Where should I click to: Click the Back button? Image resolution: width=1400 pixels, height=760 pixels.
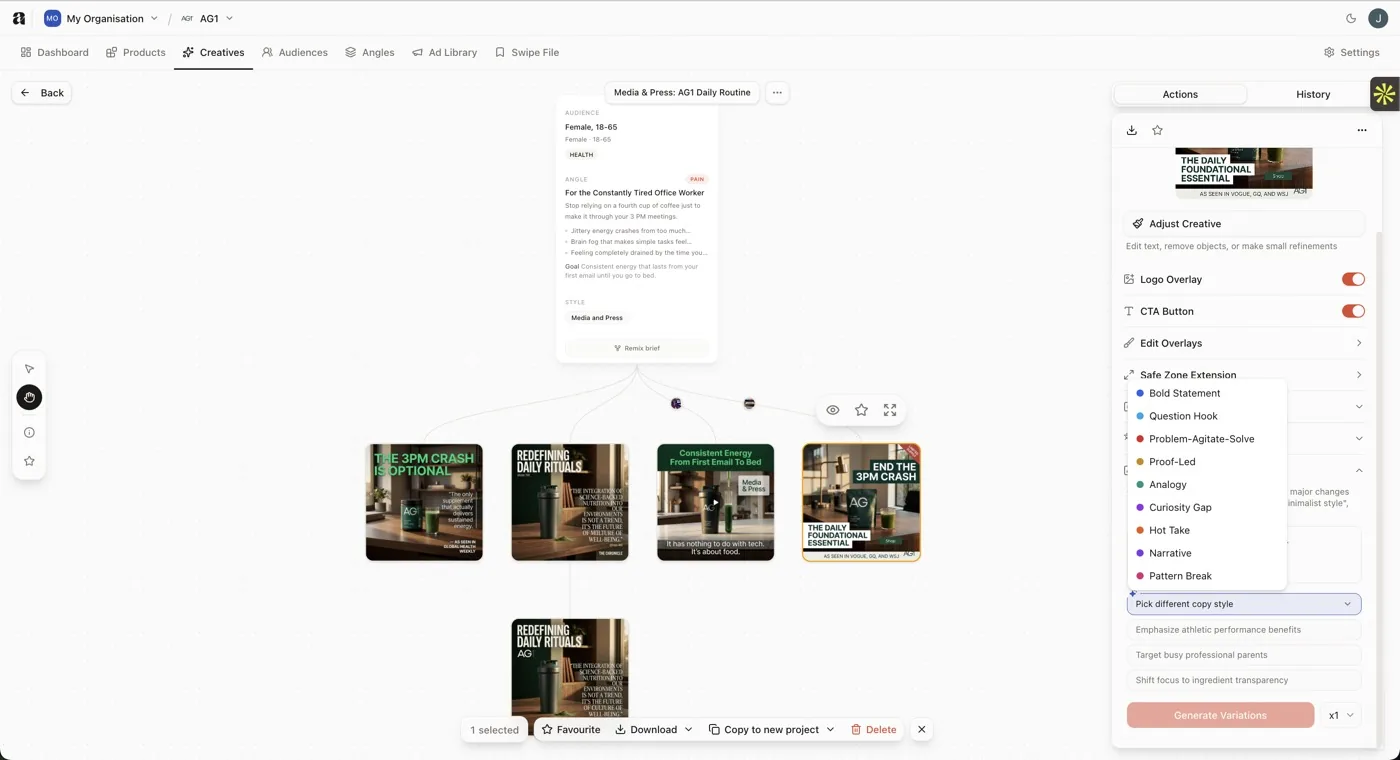click(x=42, y=92)
